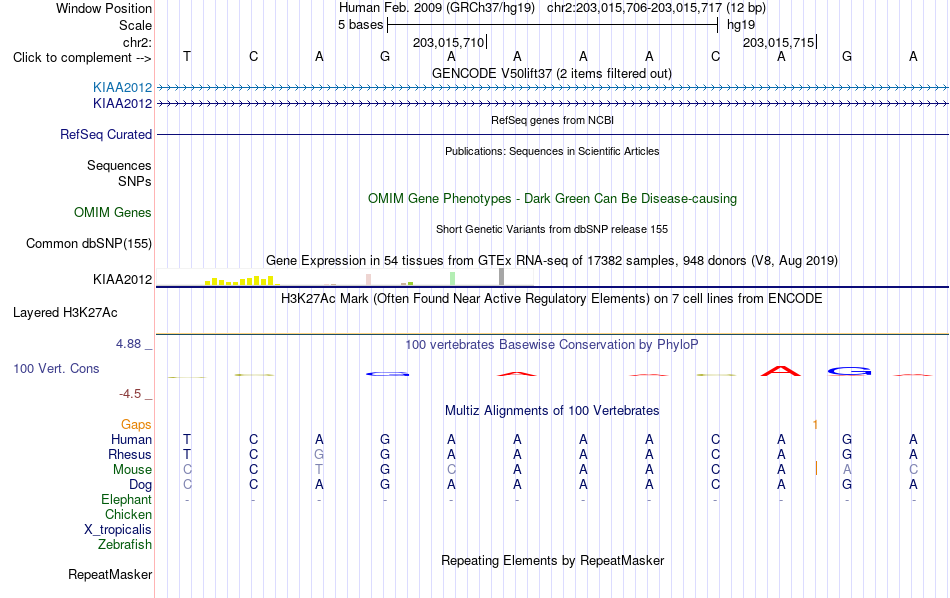The image size is (950, 598).
Task: Click the Scale label in left column
Action: click(x=135, y=25)
